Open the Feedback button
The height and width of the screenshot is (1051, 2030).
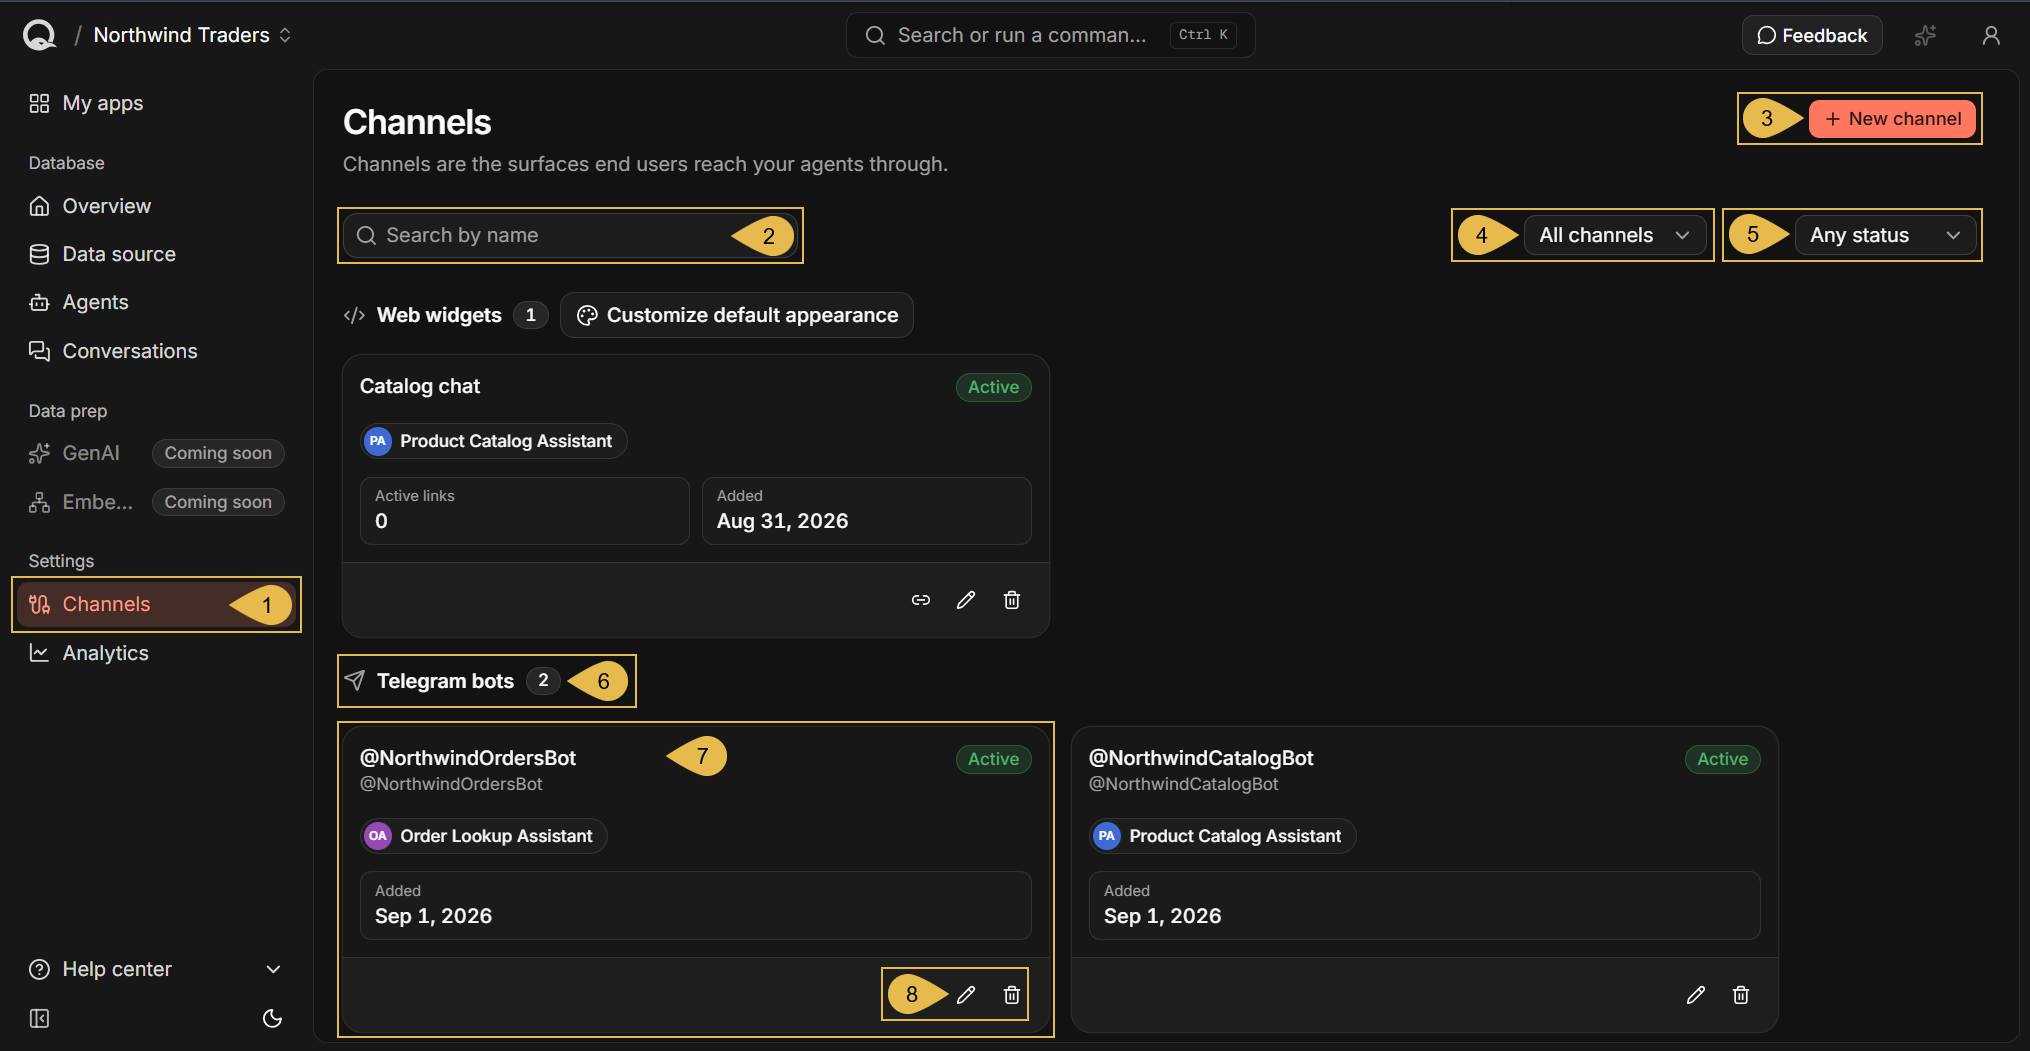[1812, 35]
